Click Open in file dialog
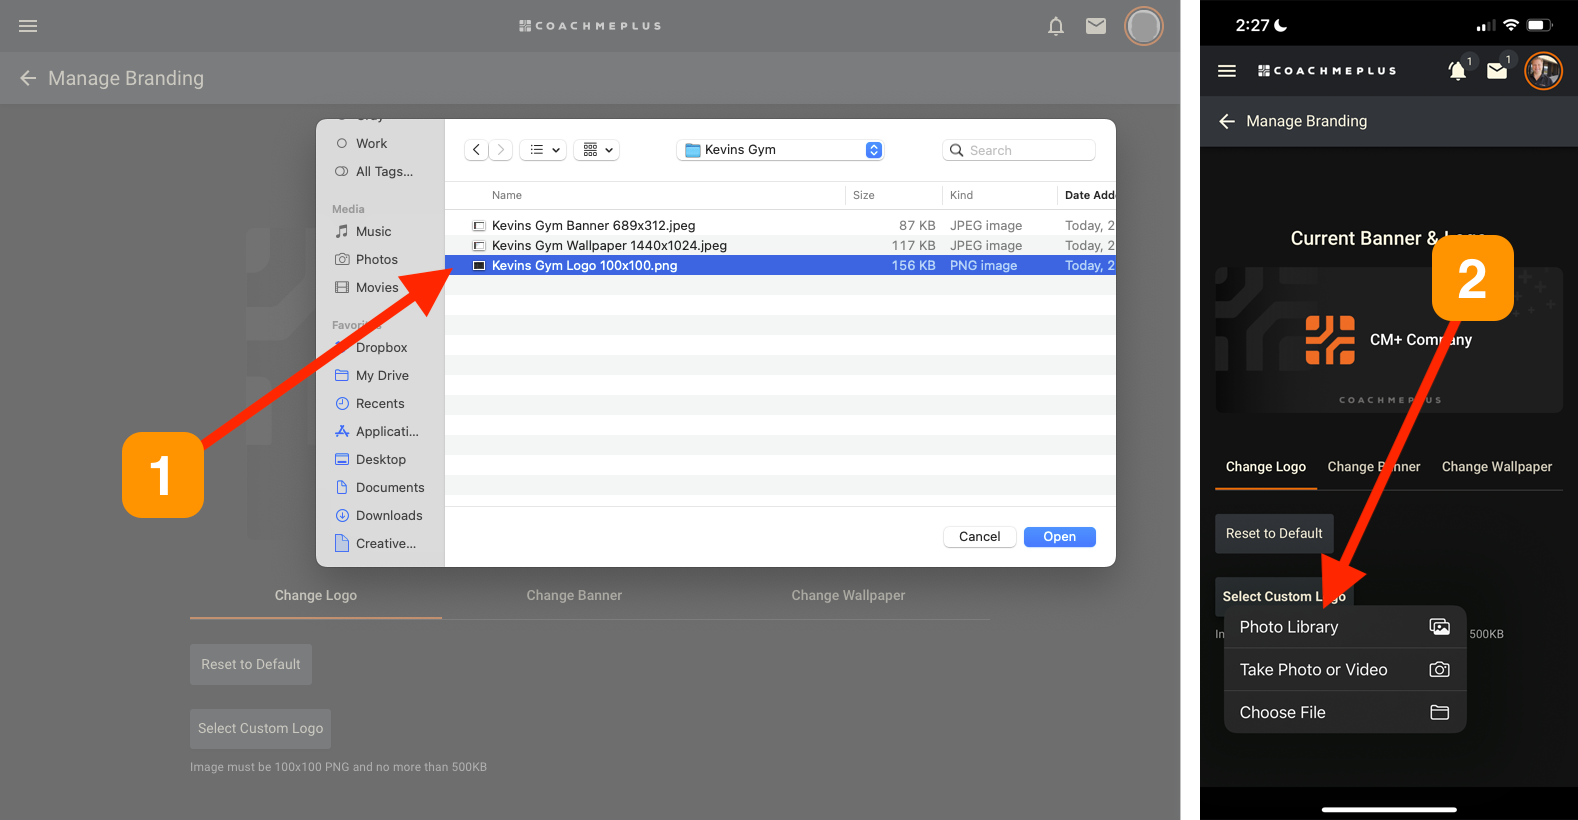This screenshot has width=1578, height=820. click(1060, 537)
